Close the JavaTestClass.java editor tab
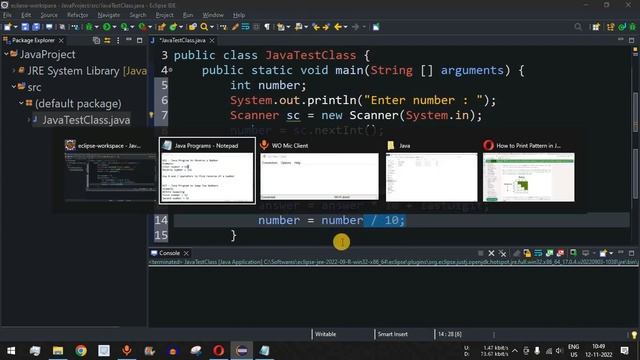The height and width of the screenshot is (360, 640). coord(212,40)
